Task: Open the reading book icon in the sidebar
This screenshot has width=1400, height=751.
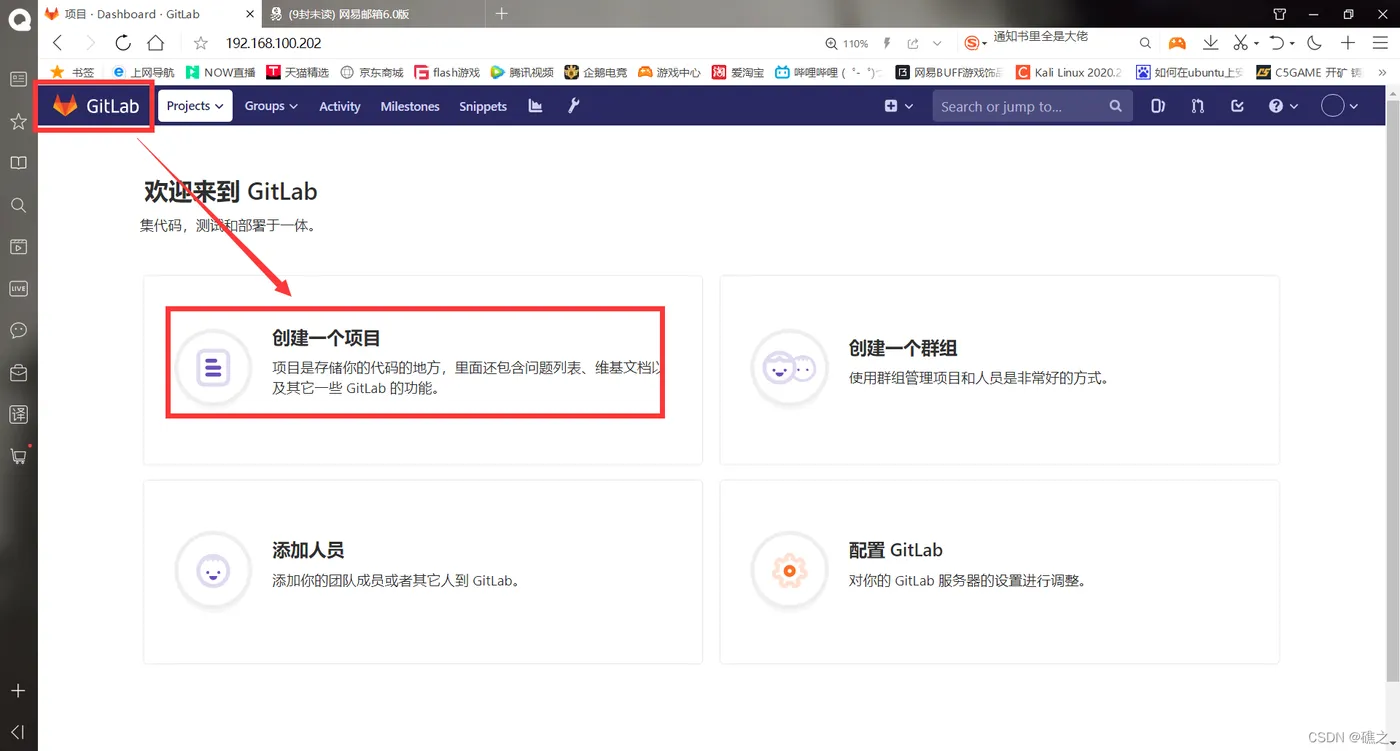Action: pyautogui.click(x=18, y=163)
